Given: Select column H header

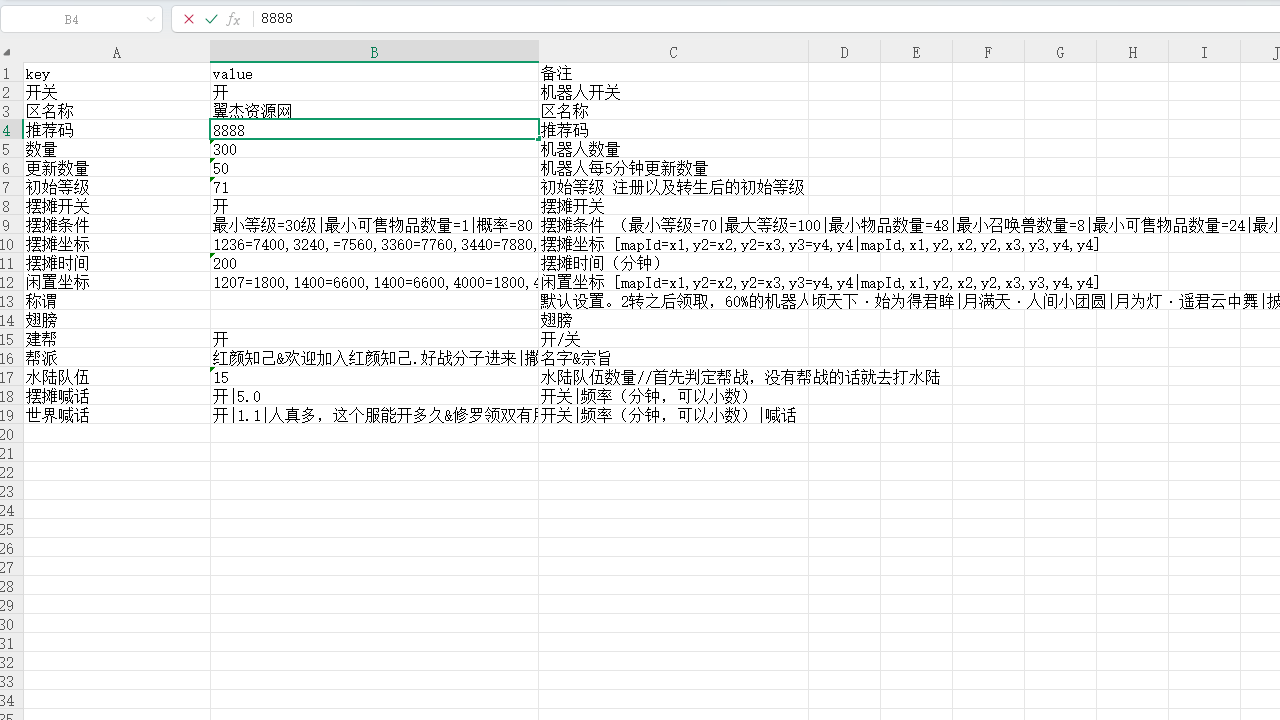Looking at the screenshot, I should [1132, 53].
